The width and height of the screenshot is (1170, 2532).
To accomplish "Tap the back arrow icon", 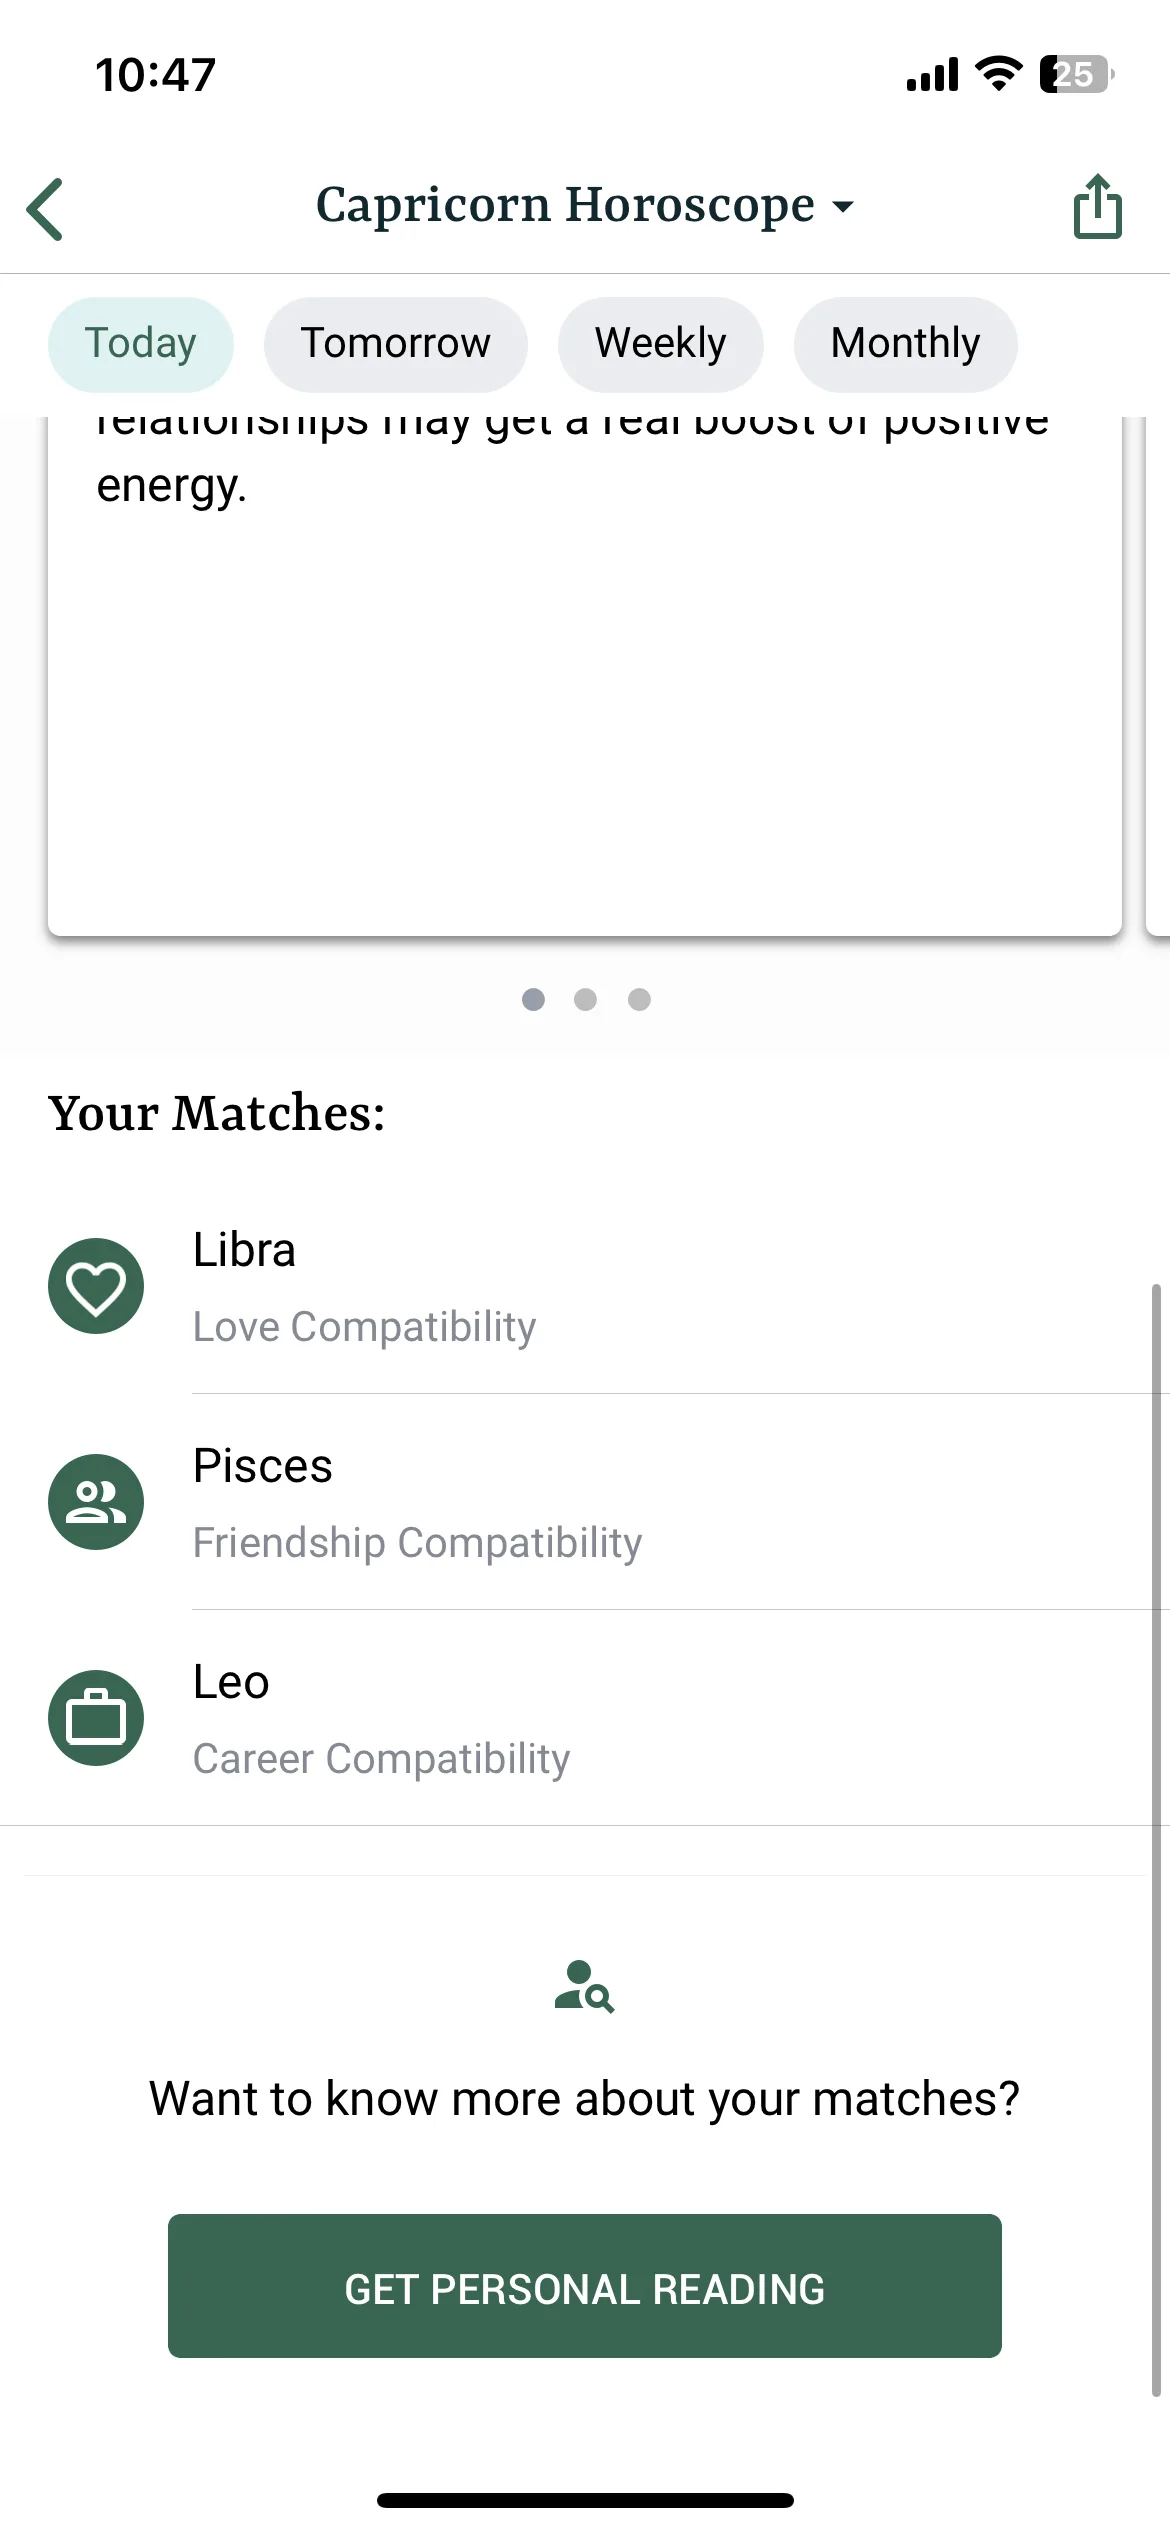I will pyautogui.click(x=45, y=209).
